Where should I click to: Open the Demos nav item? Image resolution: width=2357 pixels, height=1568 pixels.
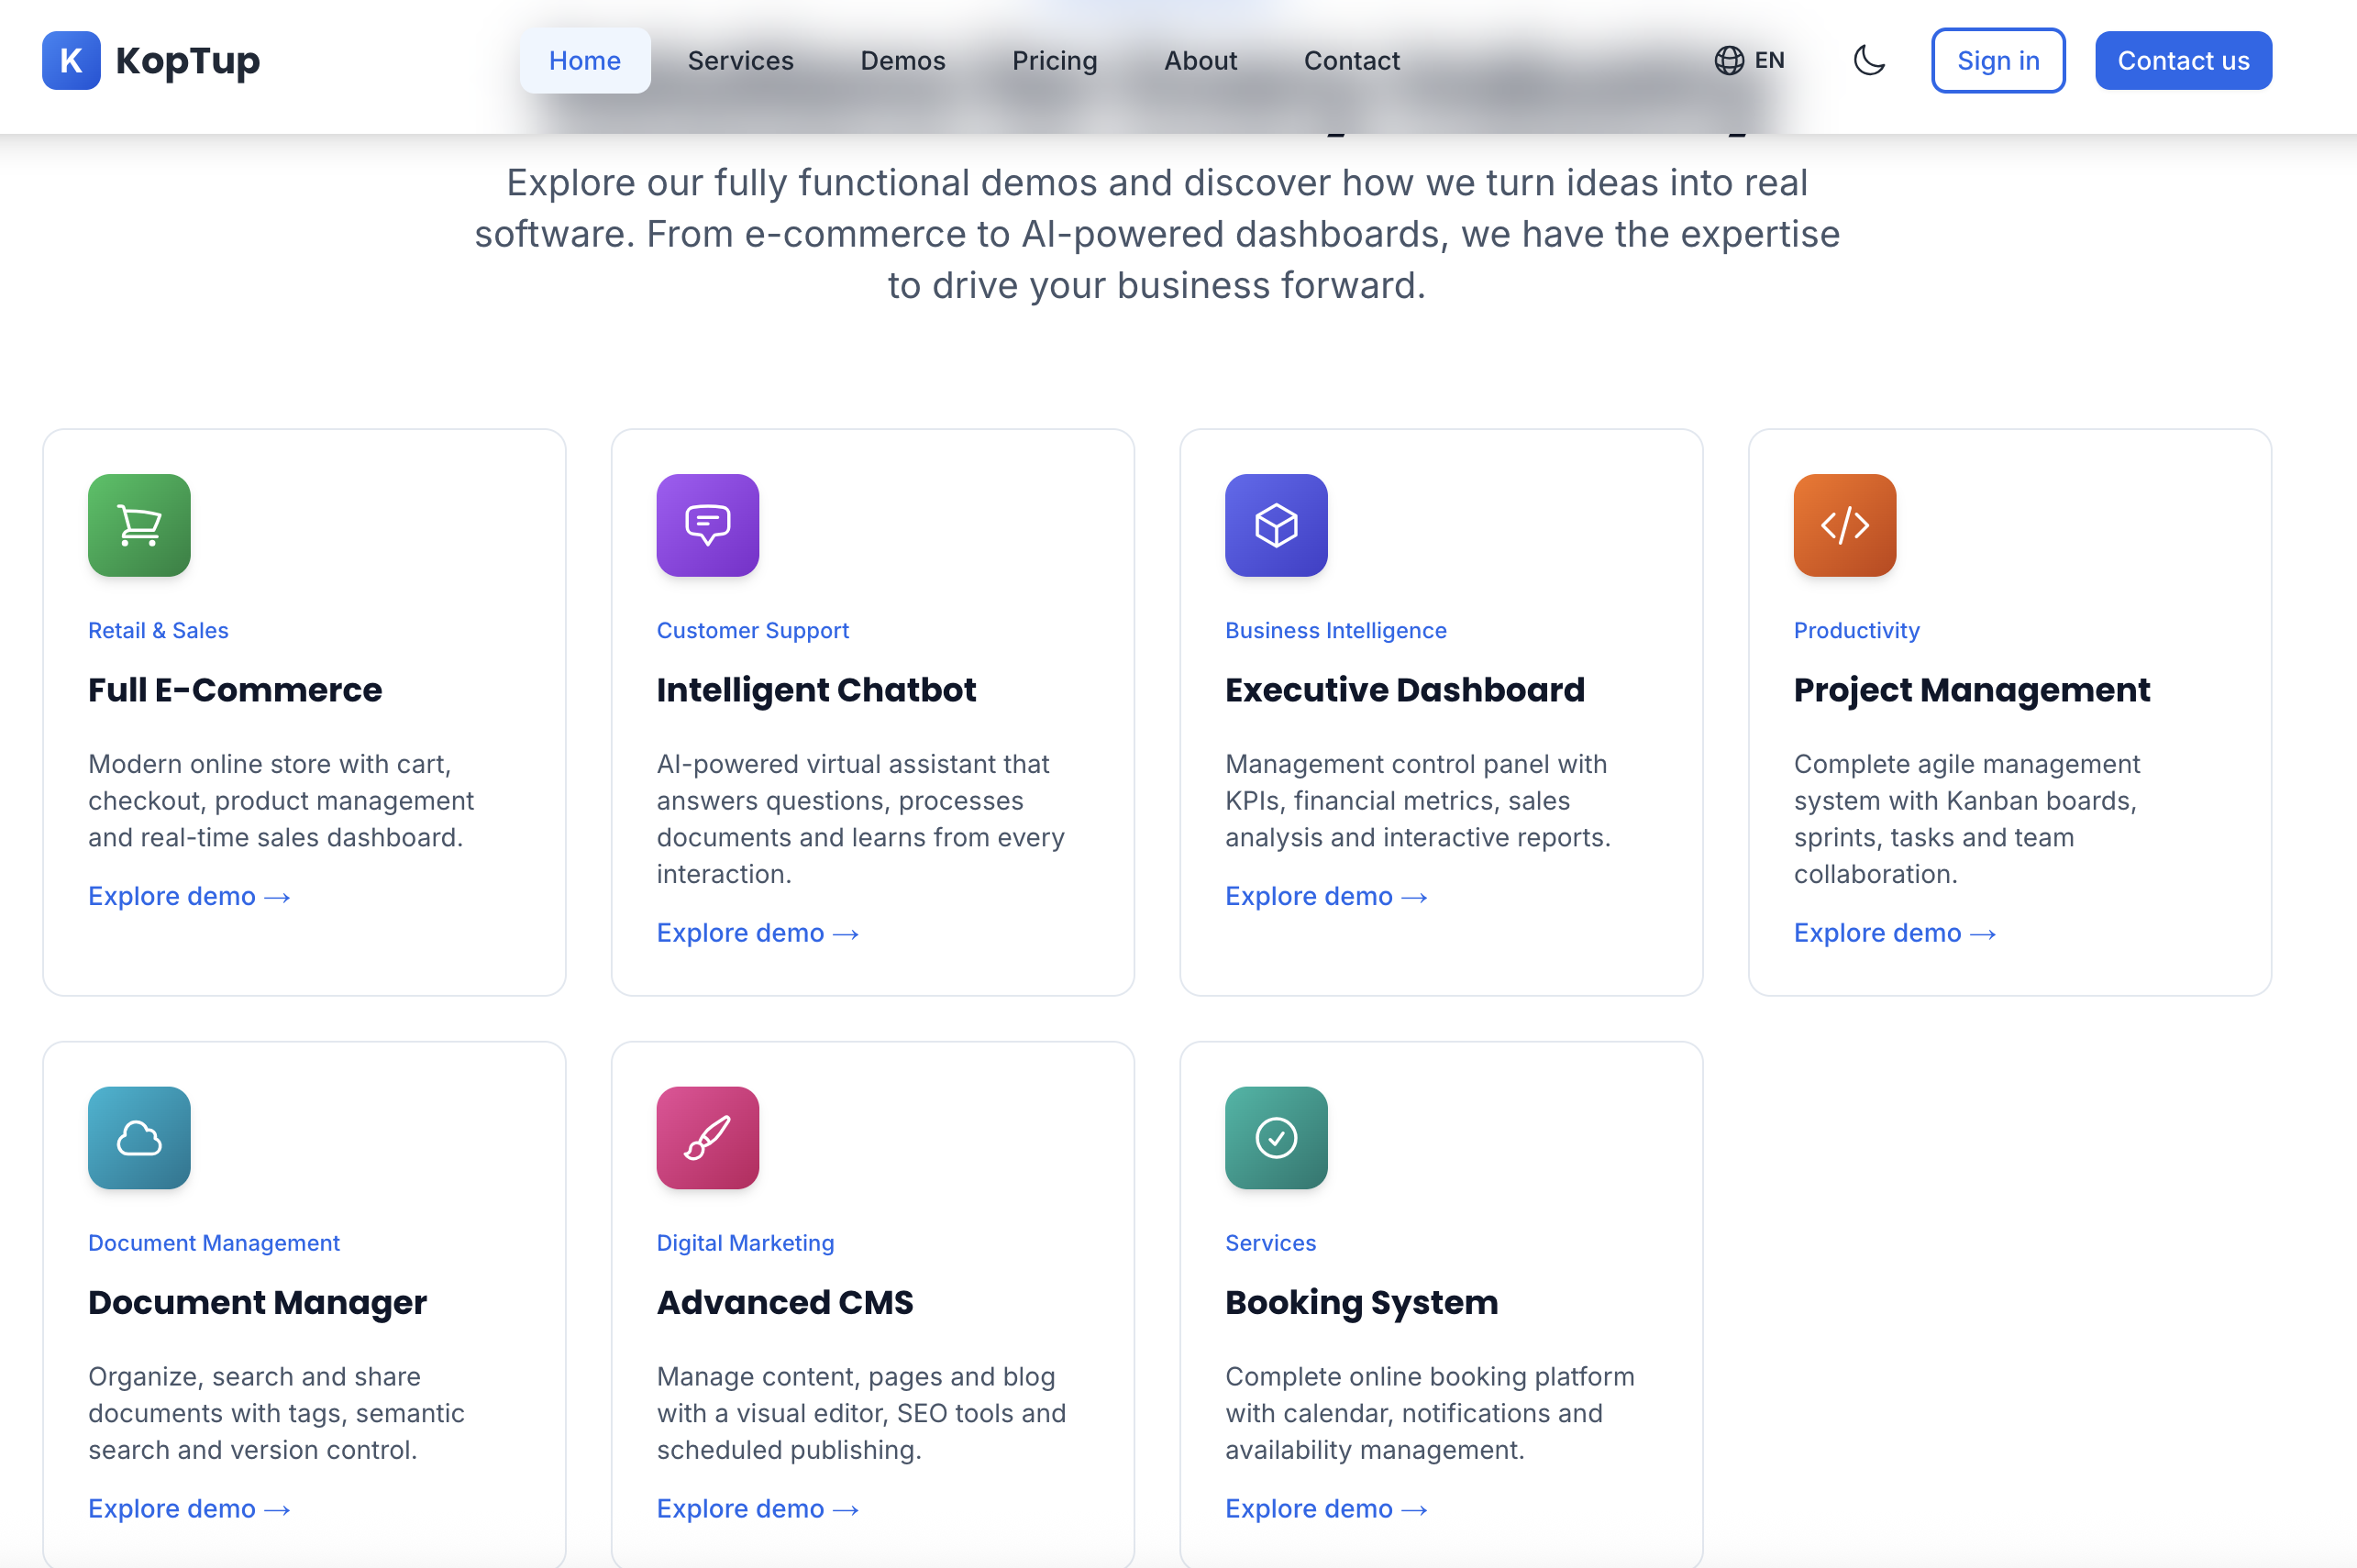click(x=902, y=61)
